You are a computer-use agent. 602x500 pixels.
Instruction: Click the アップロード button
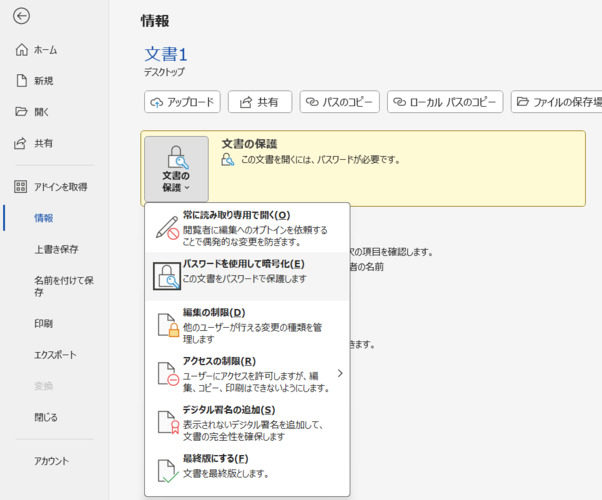pyautogui.click(x=182, y=102)
